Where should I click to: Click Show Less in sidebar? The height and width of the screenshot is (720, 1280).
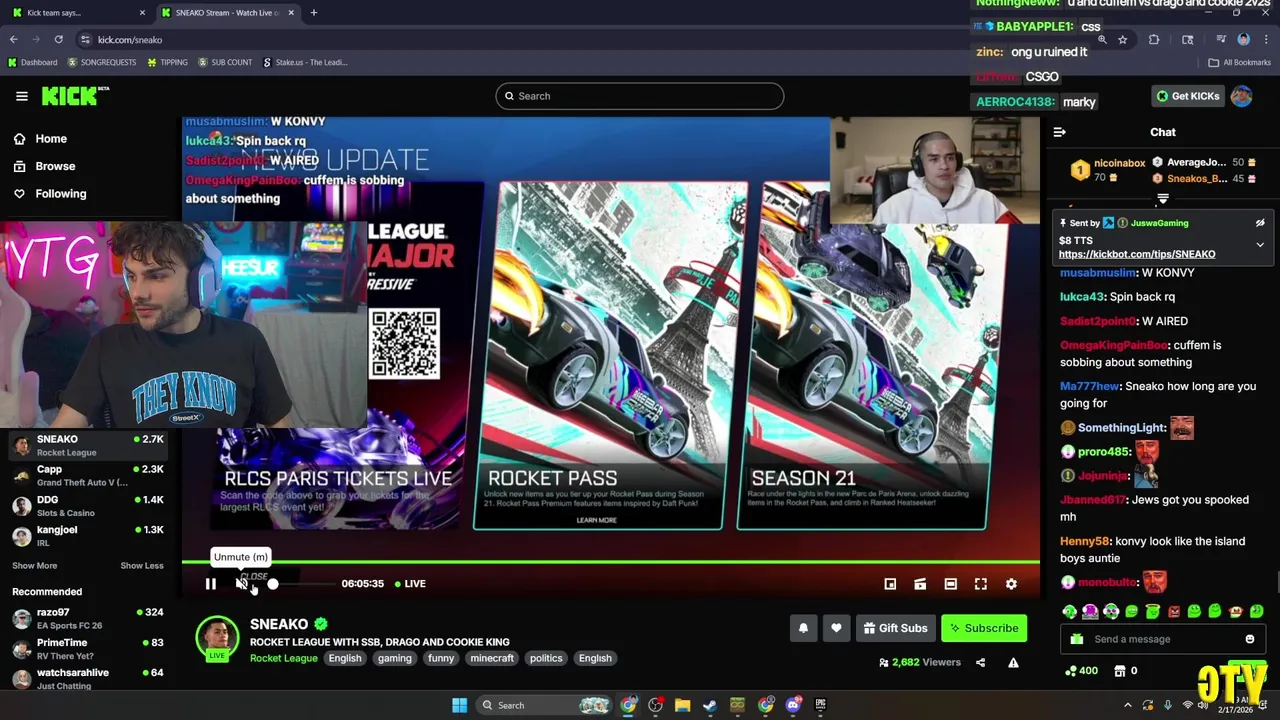tap(142, 566)
